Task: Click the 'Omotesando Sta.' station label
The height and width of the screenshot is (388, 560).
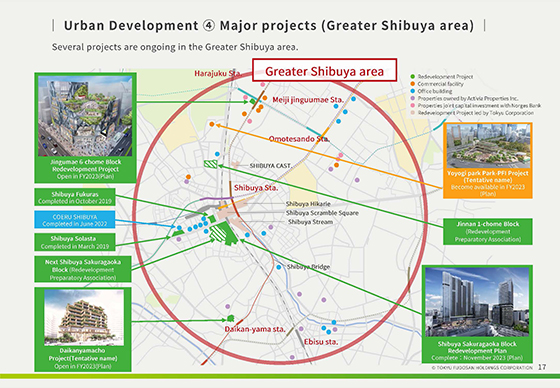Action: coord(299,139)
